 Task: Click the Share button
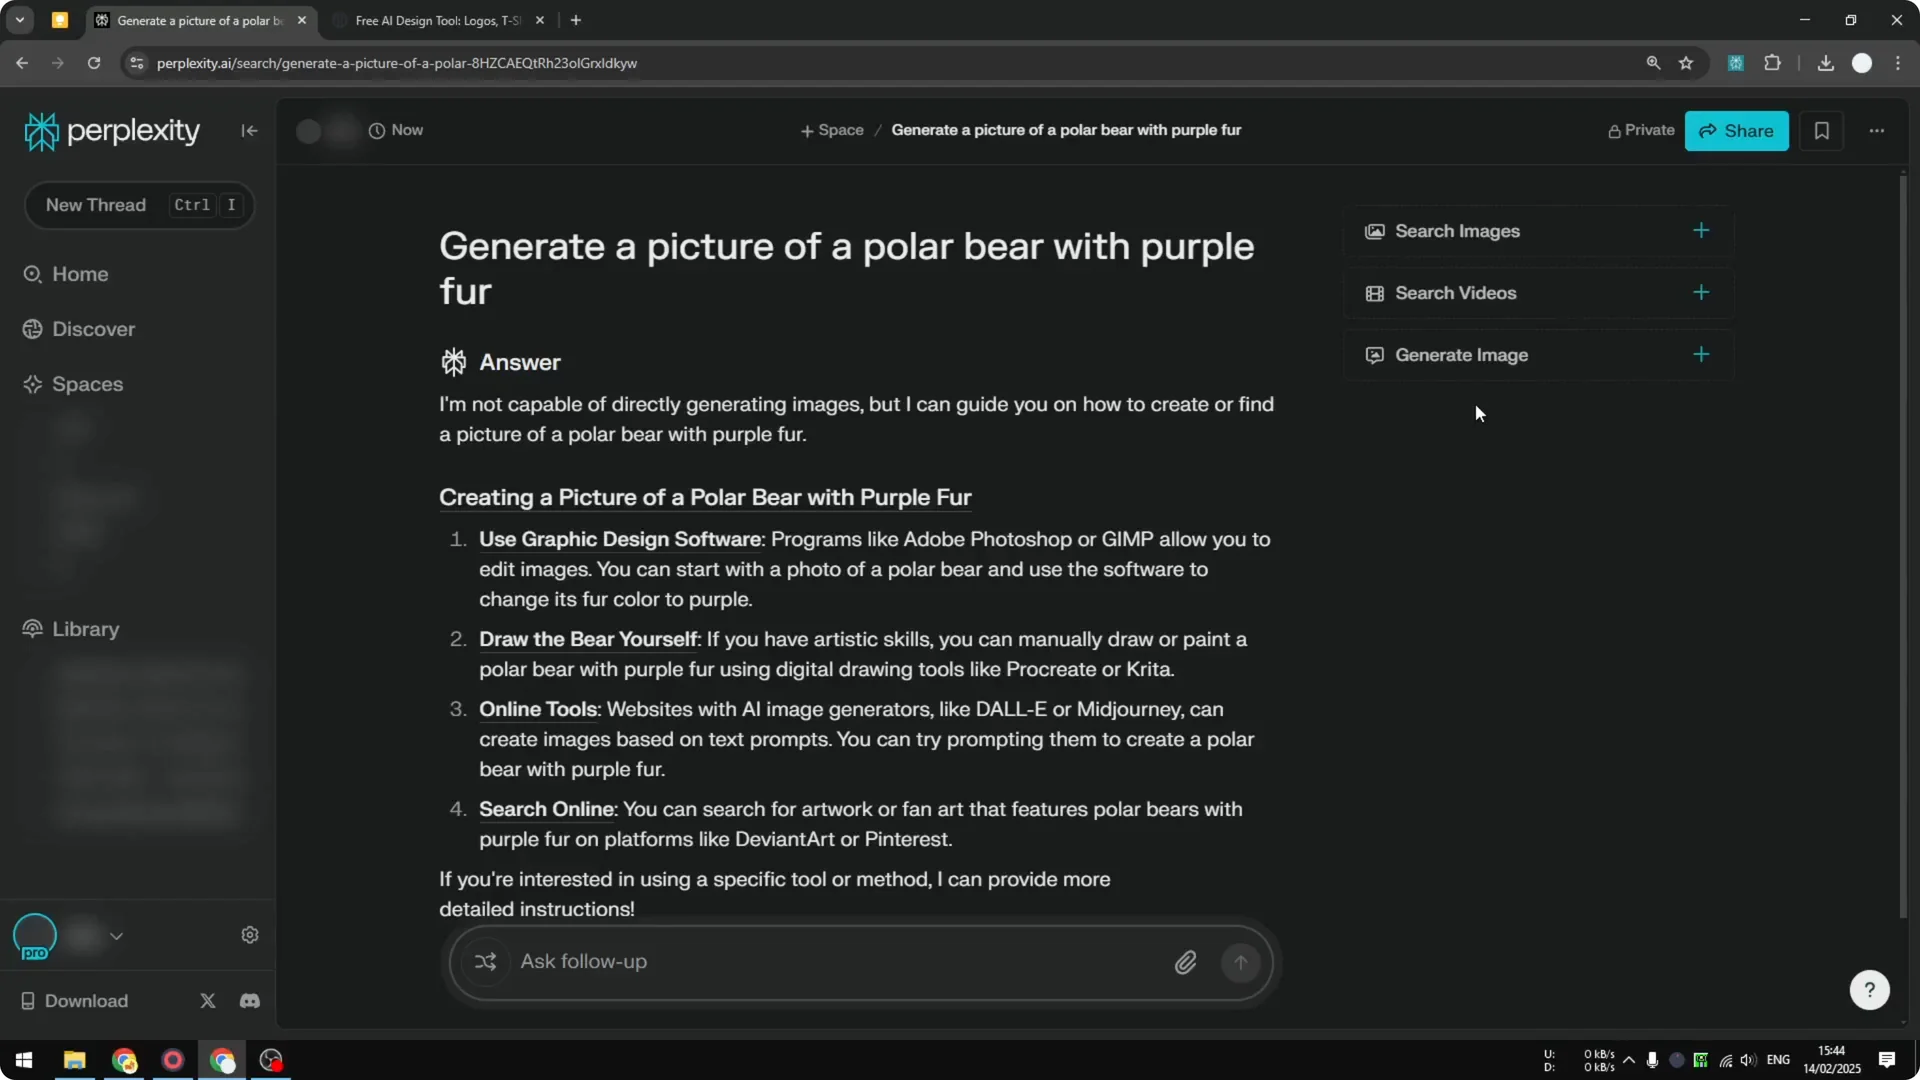(x=1736, y=130)
